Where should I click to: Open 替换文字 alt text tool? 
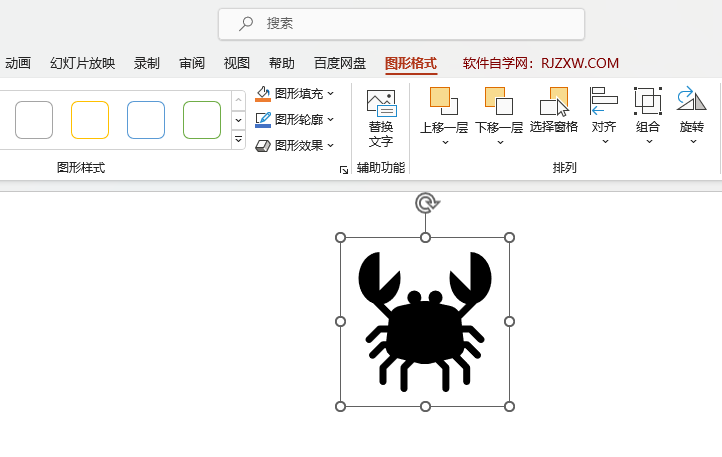pos(381,118)
